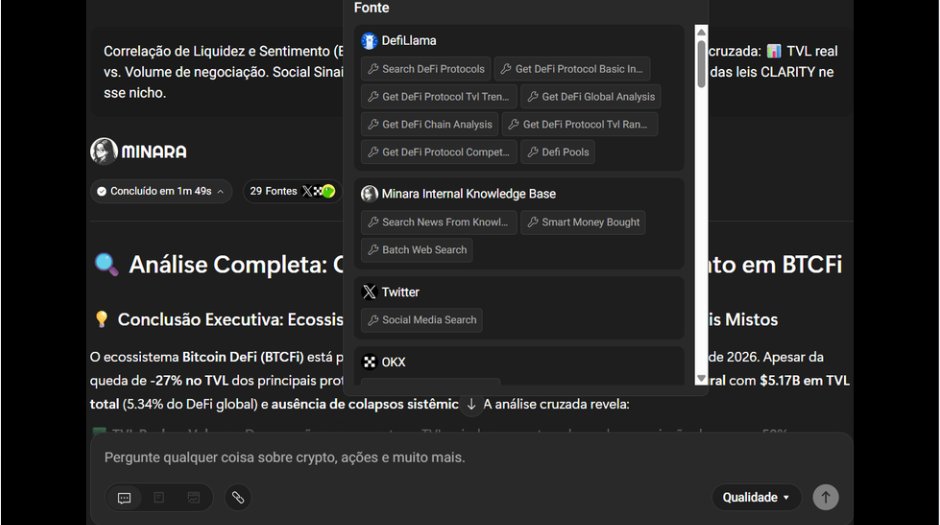Click the Fonte panel scrollbar thumb
940x525 pixels.
tap(701, 64)
